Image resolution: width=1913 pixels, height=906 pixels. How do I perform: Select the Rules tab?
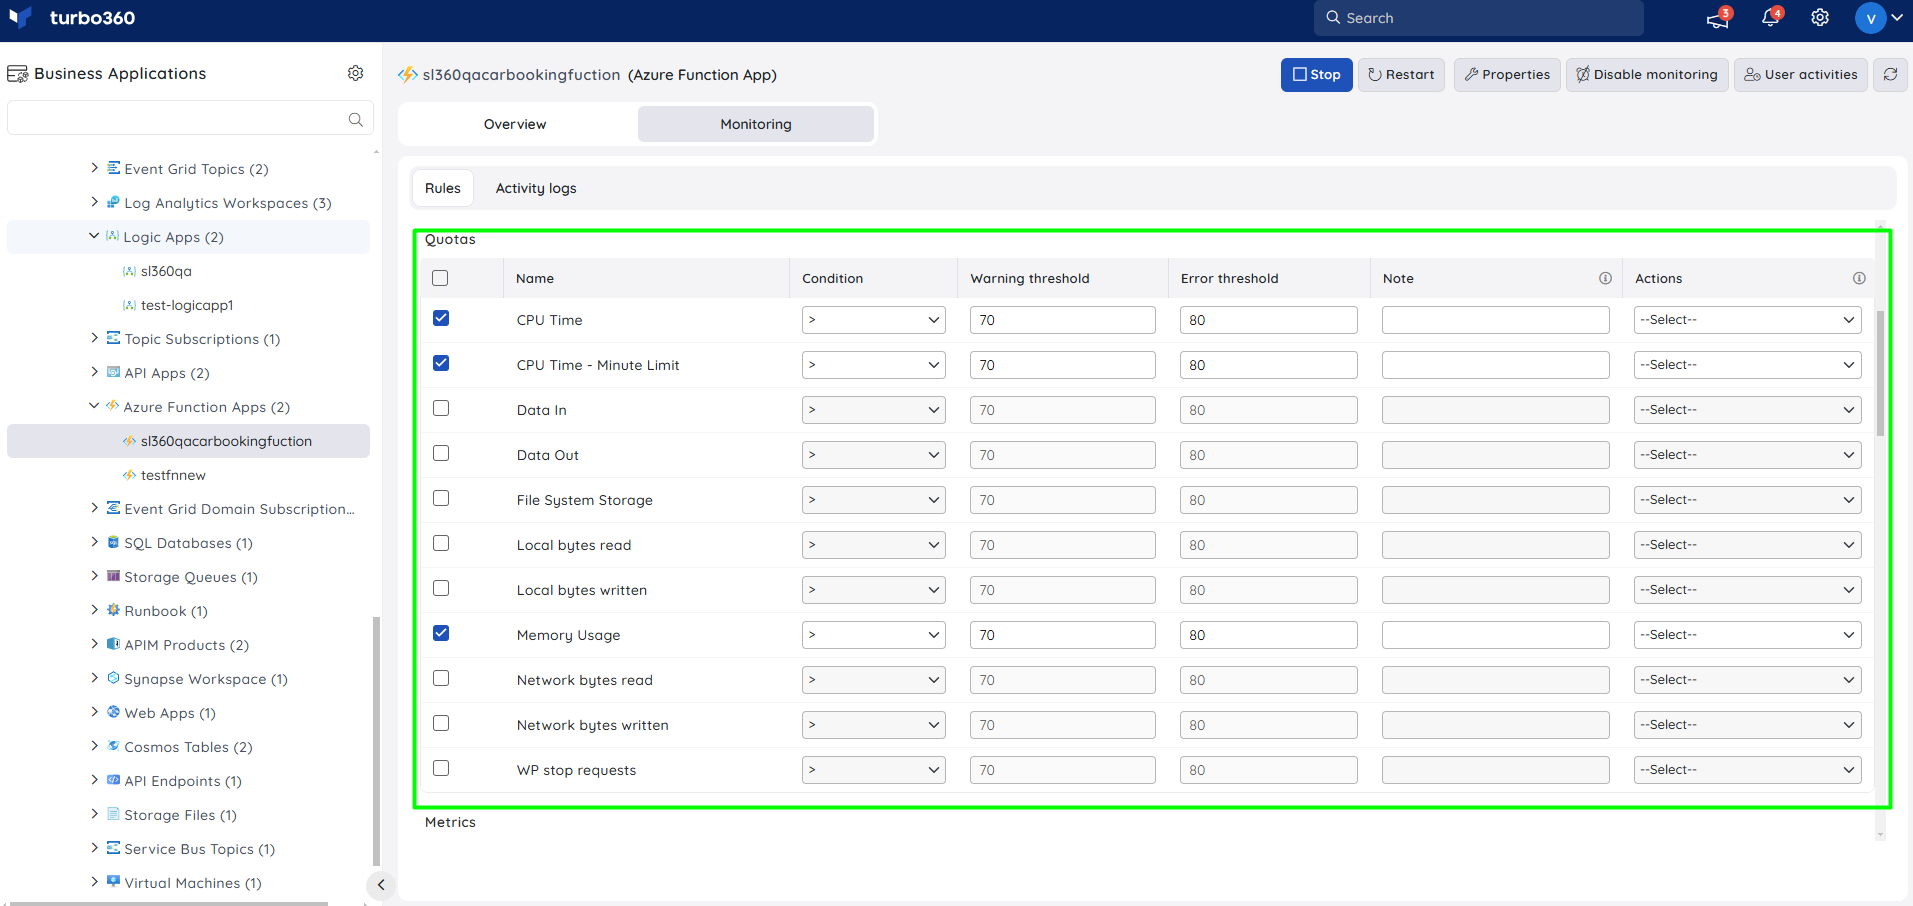[443, 188]
